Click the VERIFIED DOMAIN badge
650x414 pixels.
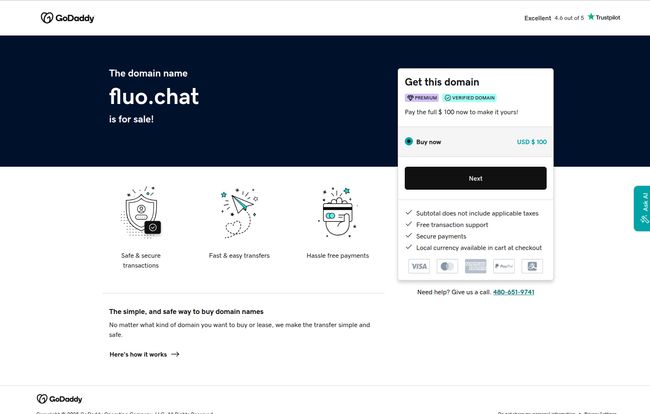[469, 98]
